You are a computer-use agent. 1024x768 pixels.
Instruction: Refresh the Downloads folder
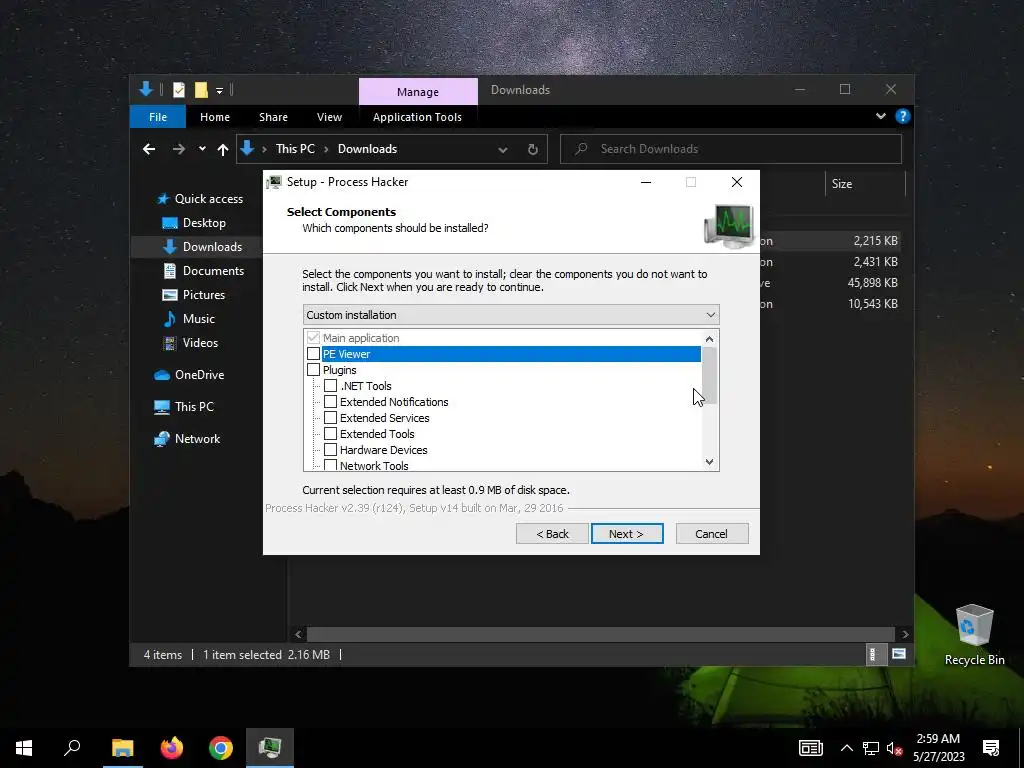[x=533, y=150]
